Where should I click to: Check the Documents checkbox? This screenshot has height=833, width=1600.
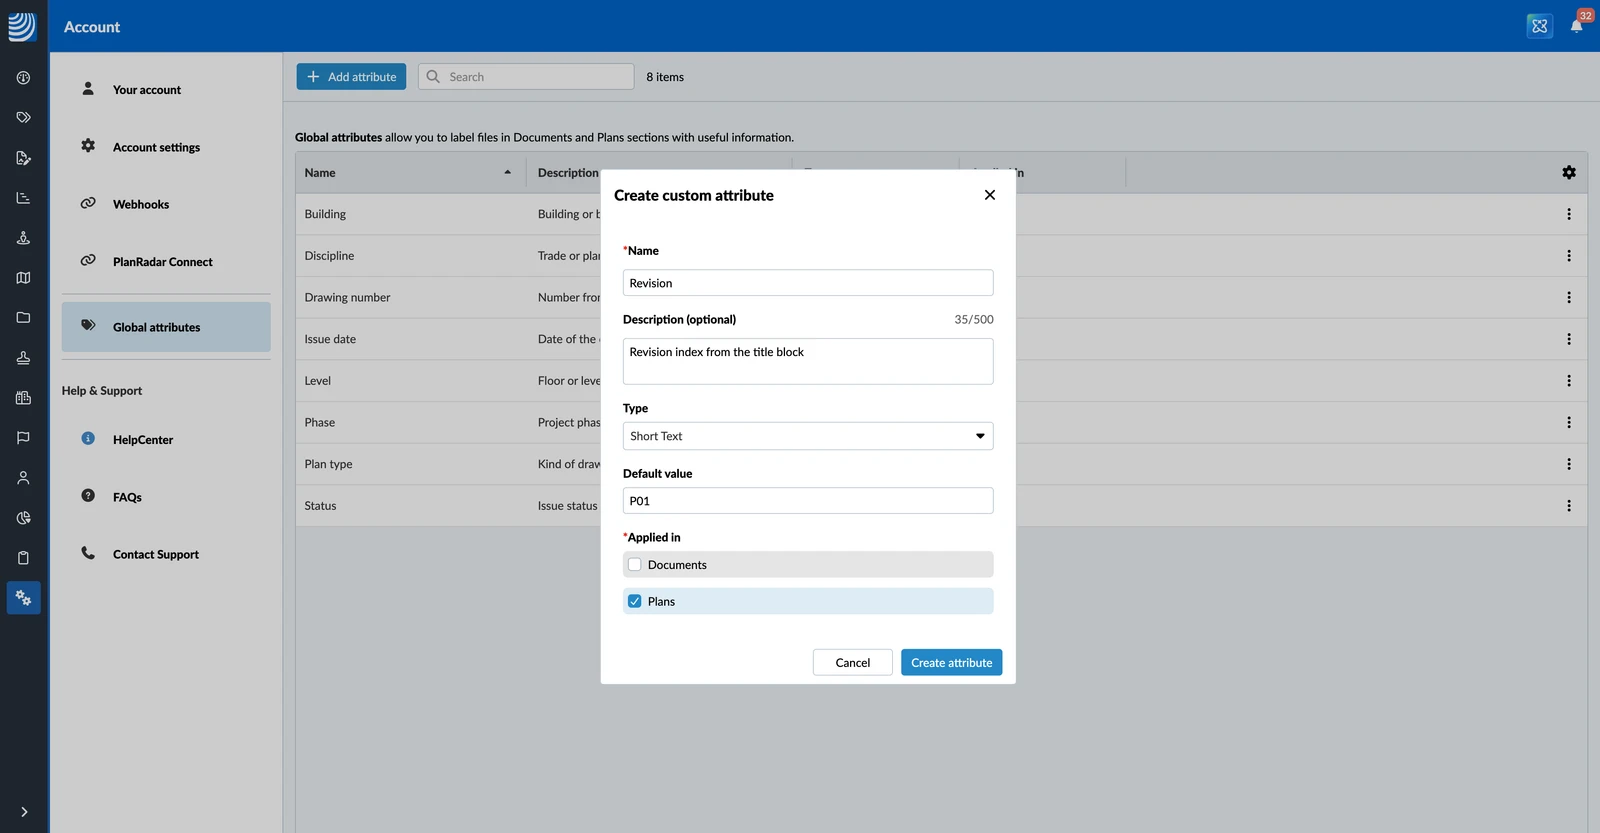(x=635, y=565)
